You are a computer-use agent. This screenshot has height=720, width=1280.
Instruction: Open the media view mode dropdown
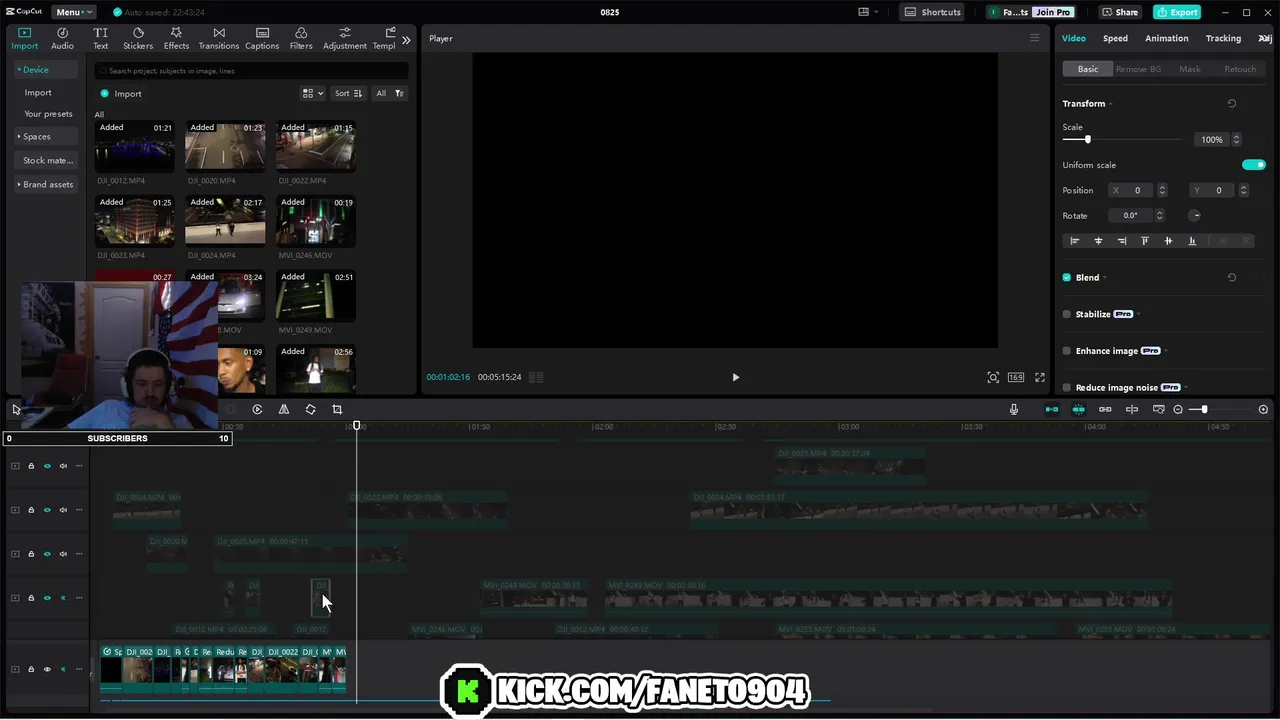click(313, 93)
